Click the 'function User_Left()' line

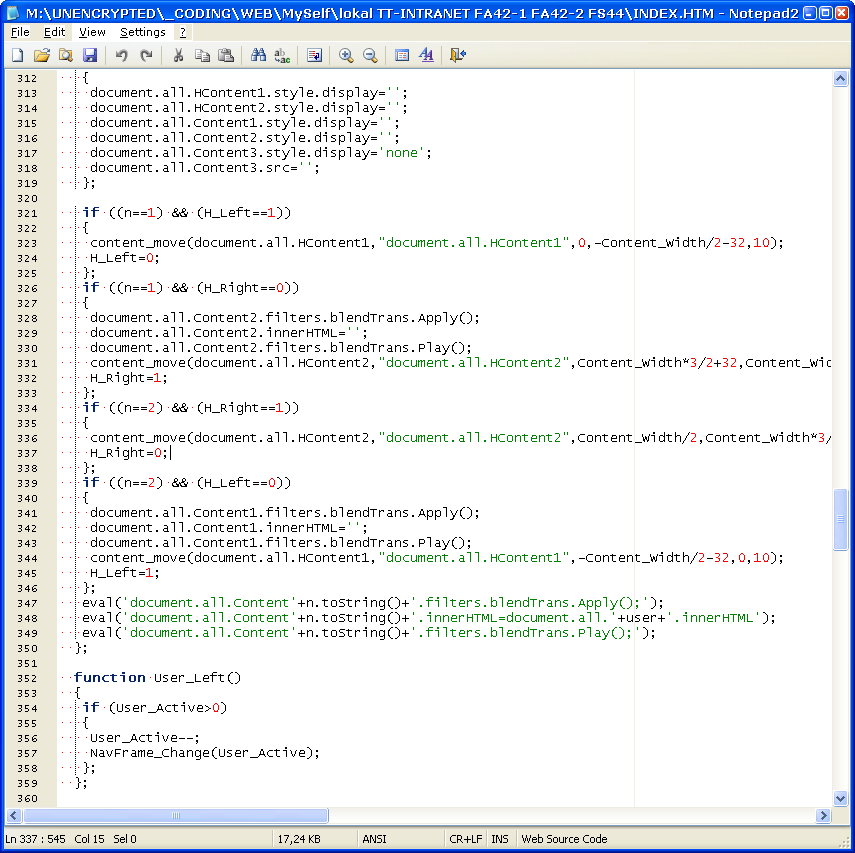[x=157, y=678]
